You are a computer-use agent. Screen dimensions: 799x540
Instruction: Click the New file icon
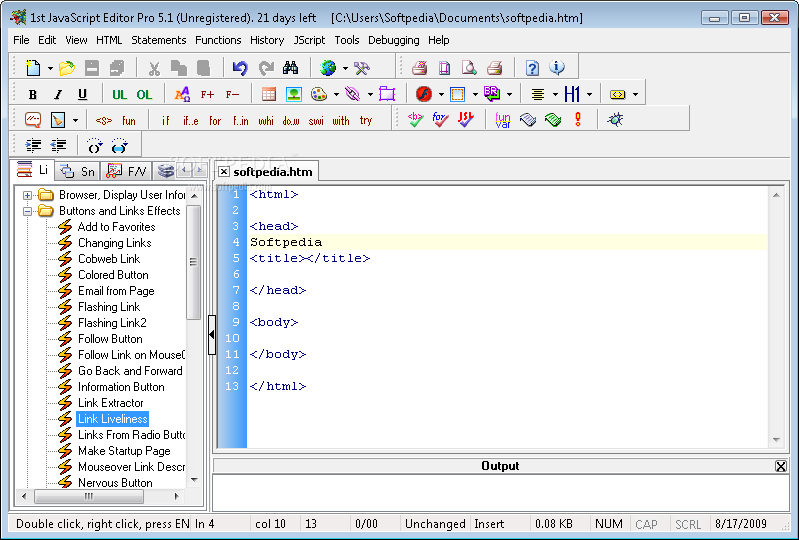pyautogui.click(x=33, y=68)
